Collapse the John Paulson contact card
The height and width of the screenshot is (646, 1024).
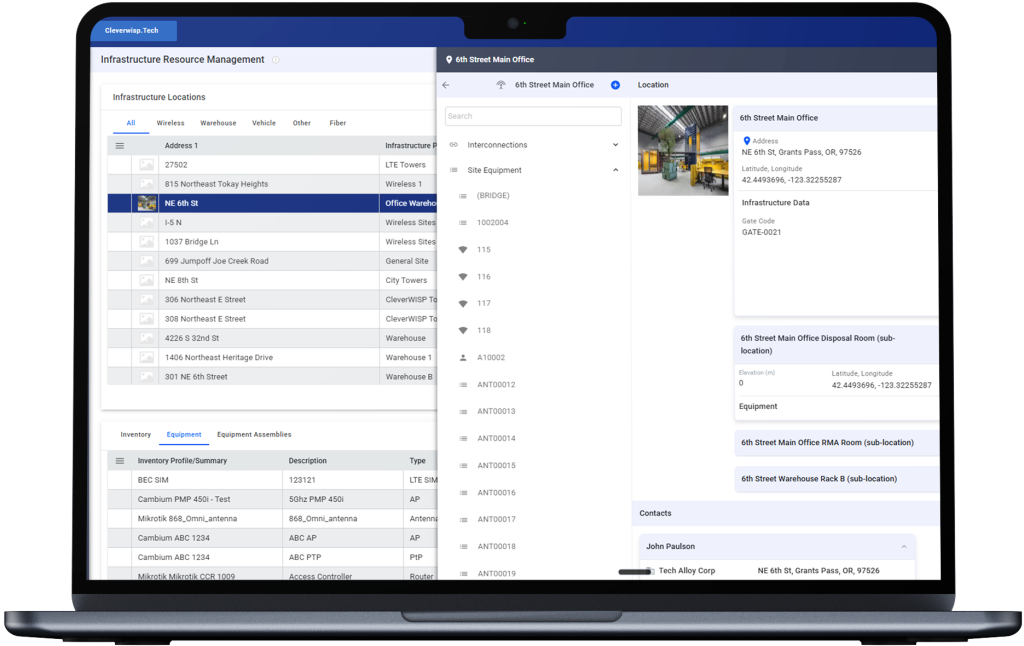[904, 547]
